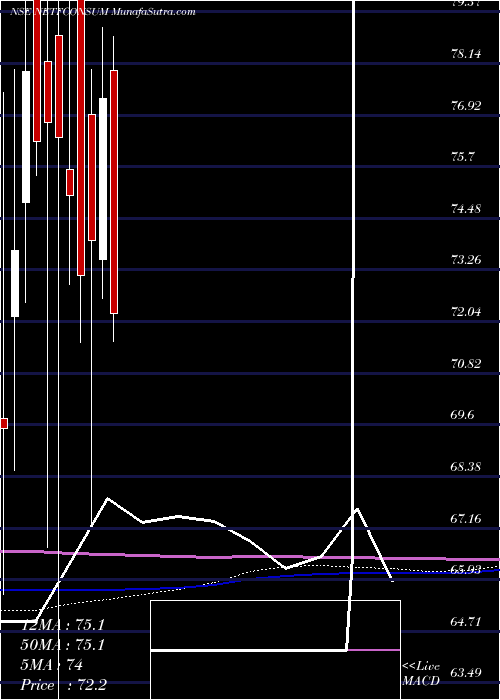Click the 70.82 price axis label
Screen dimensions: 500x700
tap(466, 363)
